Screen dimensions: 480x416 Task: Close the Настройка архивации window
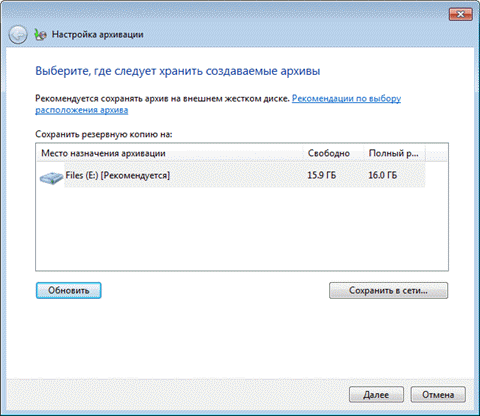pyautogui.click(x=460, y=14)
